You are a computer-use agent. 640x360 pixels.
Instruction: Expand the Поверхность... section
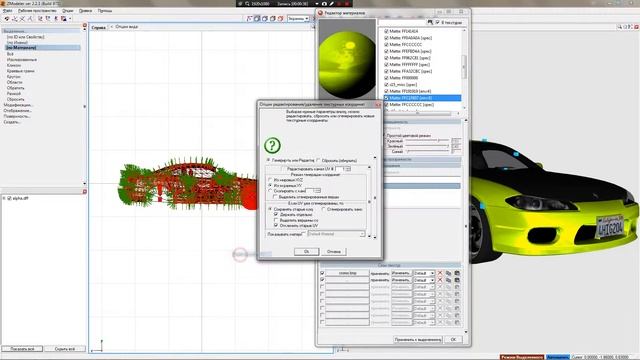[17, 116]
